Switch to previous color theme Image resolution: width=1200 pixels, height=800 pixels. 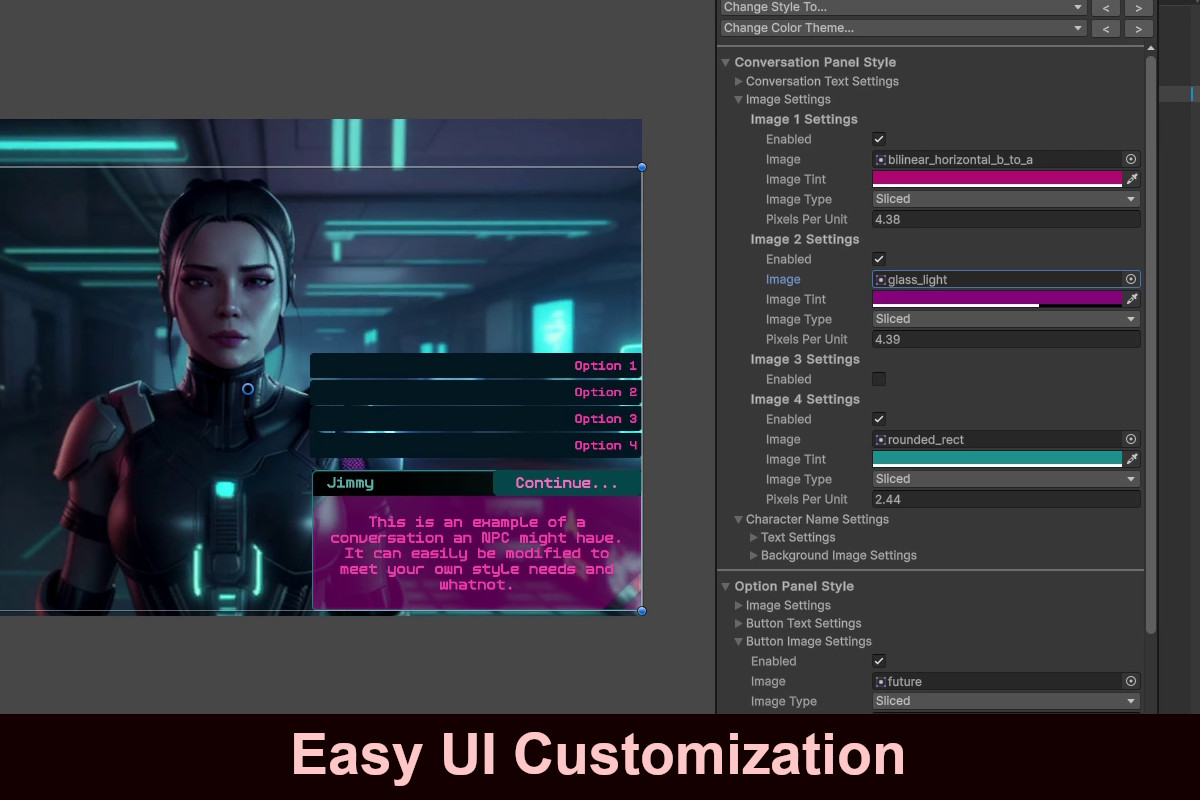[x=1105, y=29]
